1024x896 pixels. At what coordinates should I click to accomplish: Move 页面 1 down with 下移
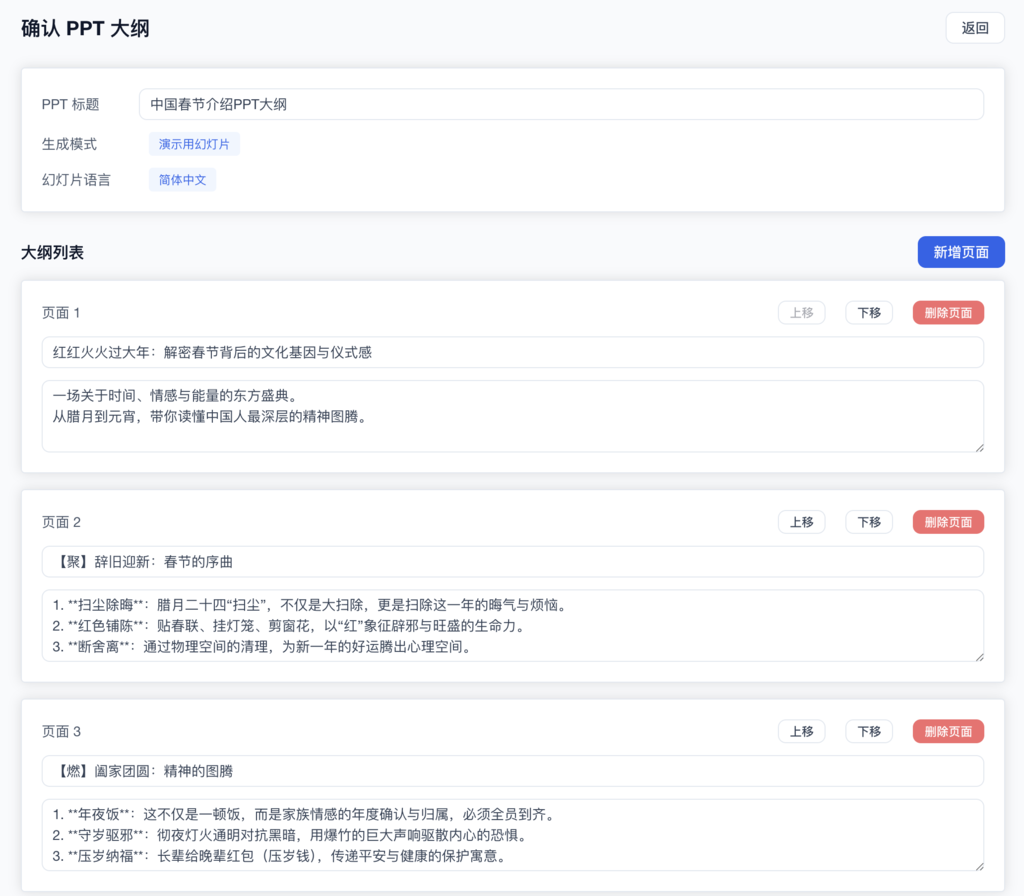[x=868, y=313]
